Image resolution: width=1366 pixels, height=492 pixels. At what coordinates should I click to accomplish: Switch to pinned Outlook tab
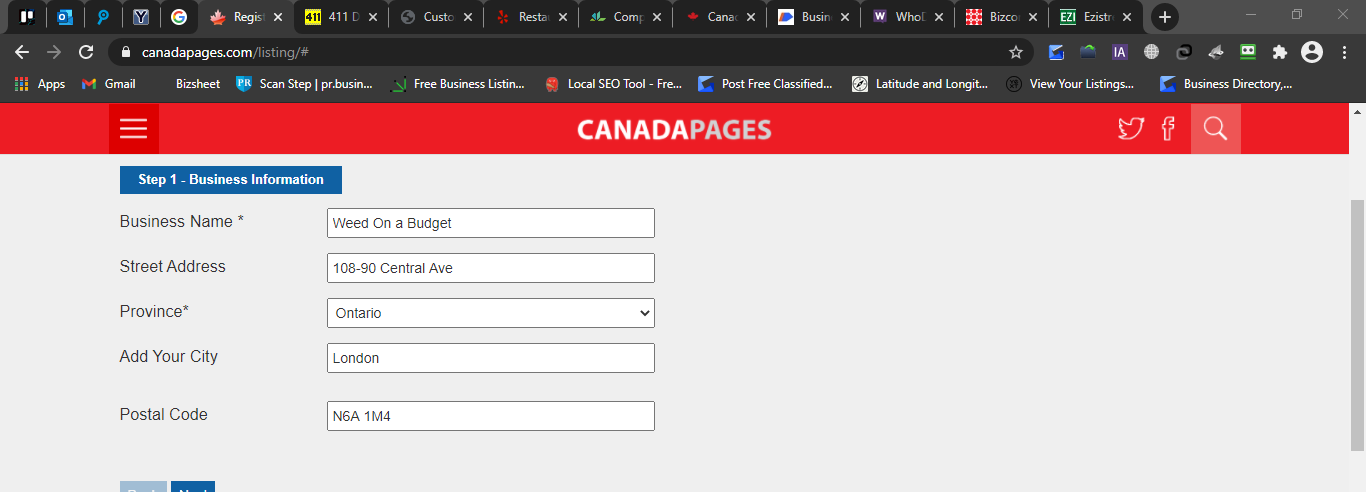pyautogui.click(x=65, y=17)
